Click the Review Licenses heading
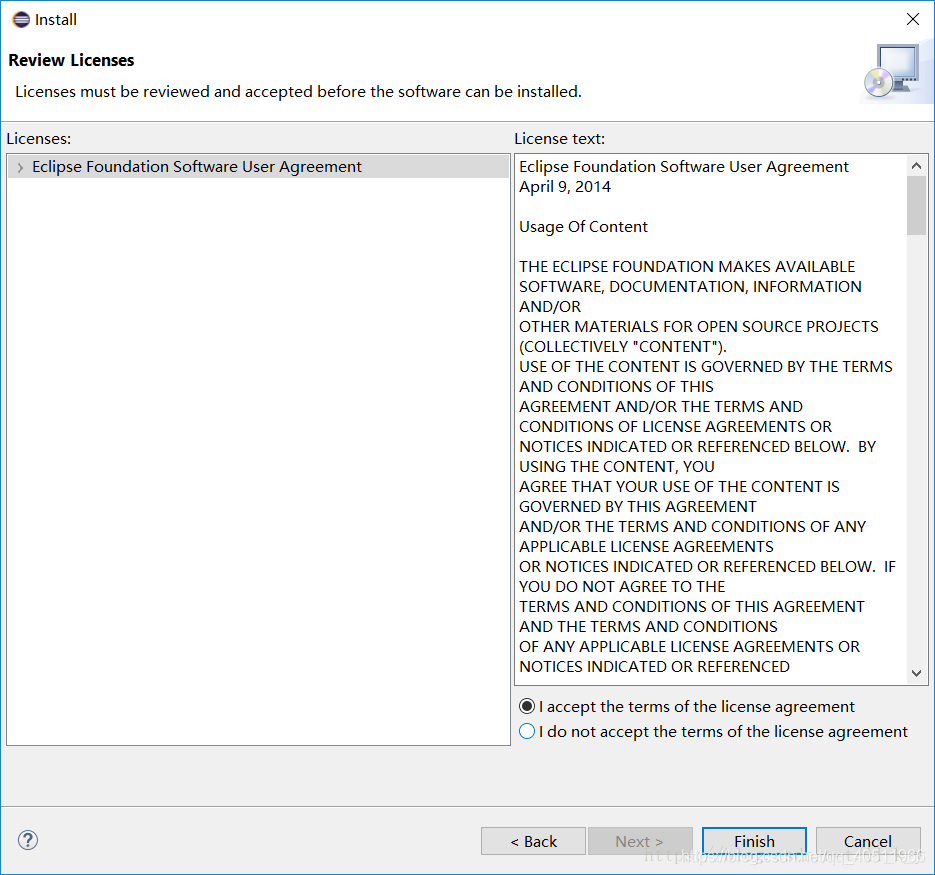The height and width of the screenshot is (875, 935). point(71,60)
